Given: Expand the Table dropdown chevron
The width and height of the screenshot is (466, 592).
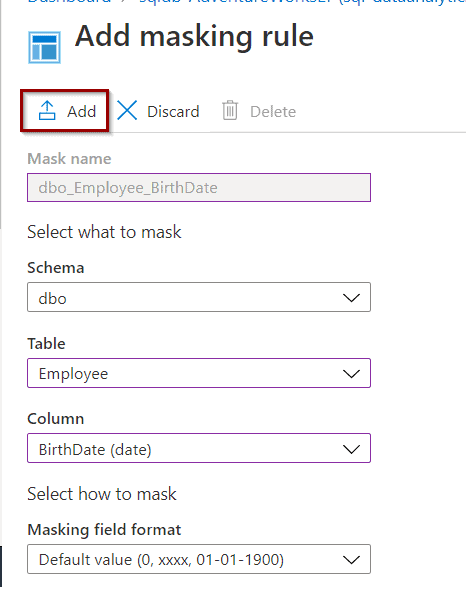Looking at the screenshot, I should 351,374.
